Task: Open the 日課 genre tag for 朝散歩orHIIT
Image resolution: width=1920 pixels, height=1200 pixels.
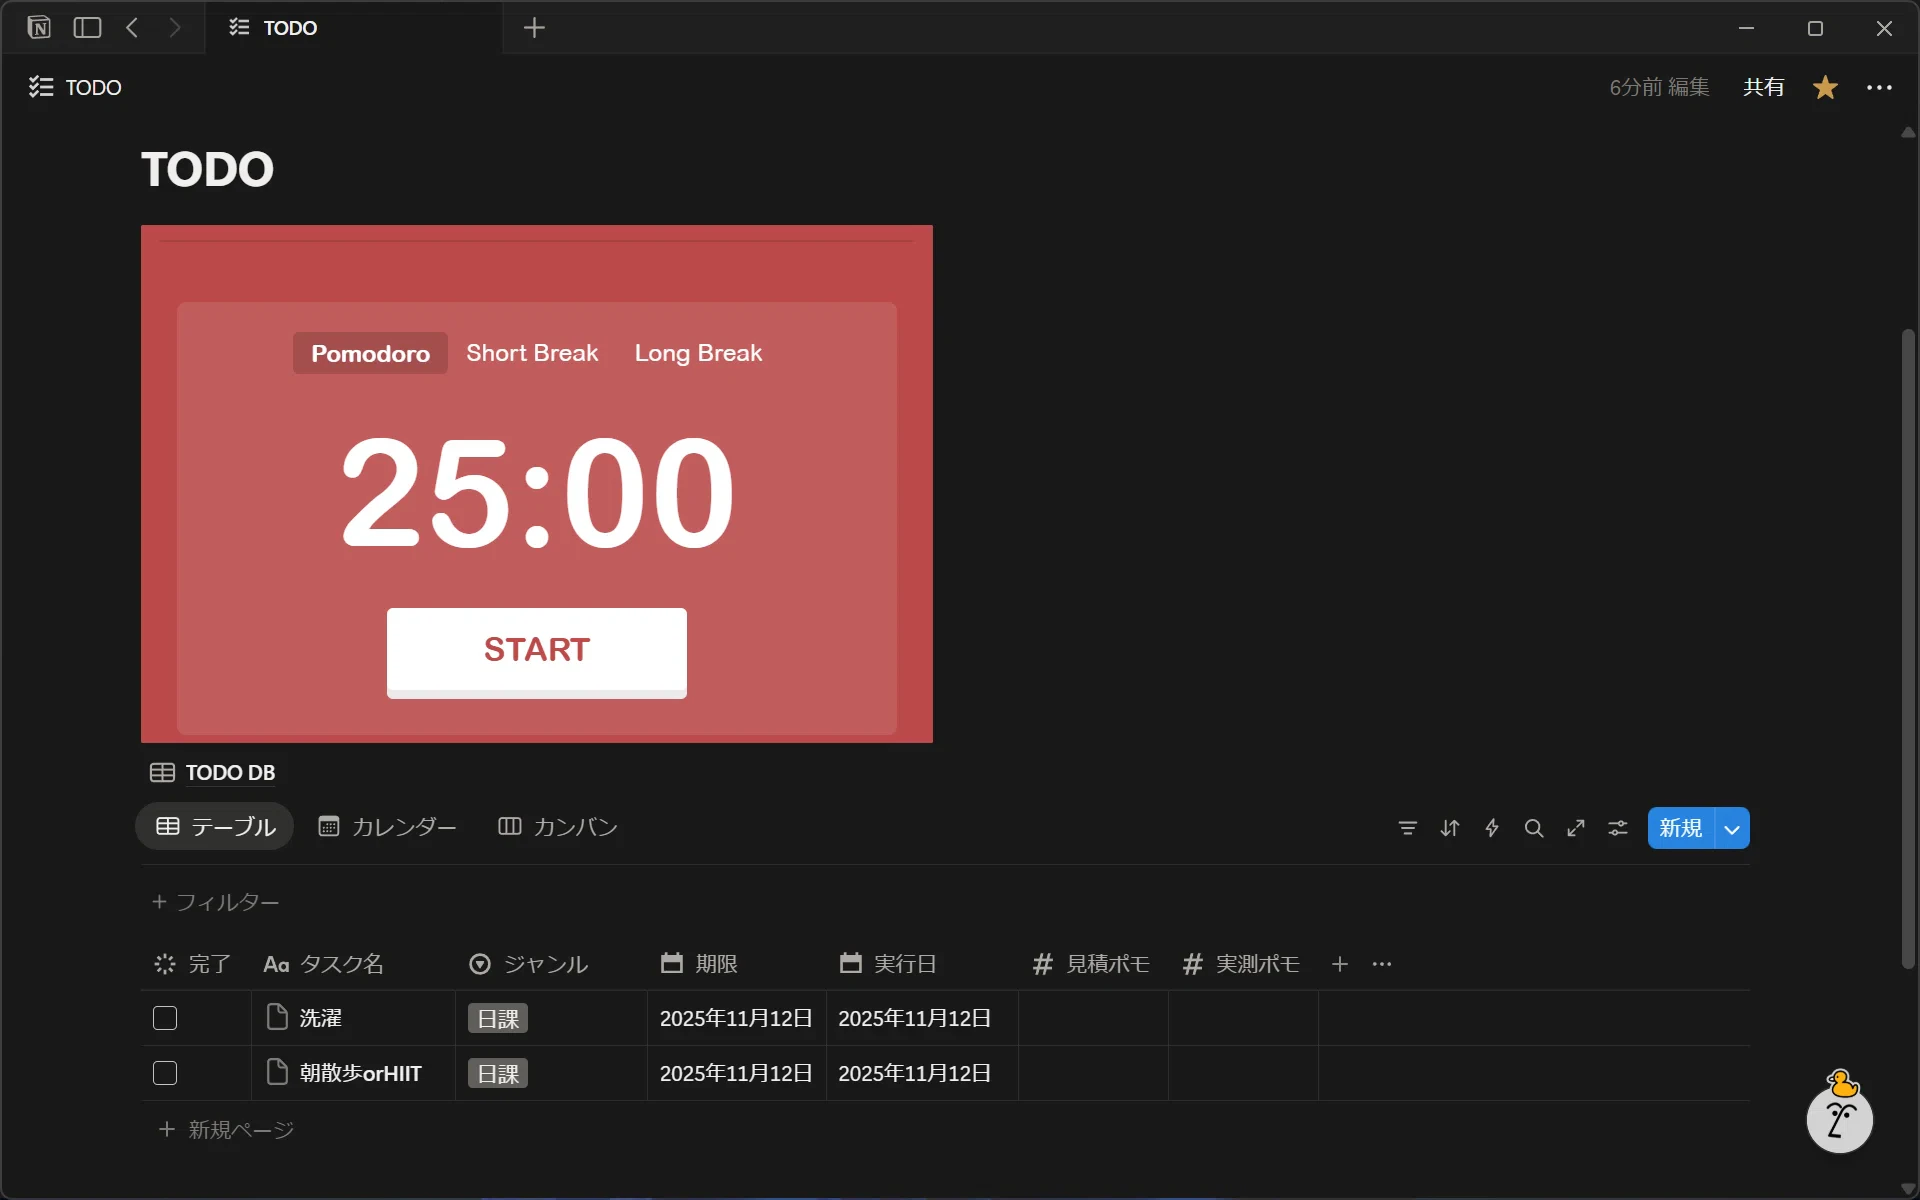Action: (498, 1073)
